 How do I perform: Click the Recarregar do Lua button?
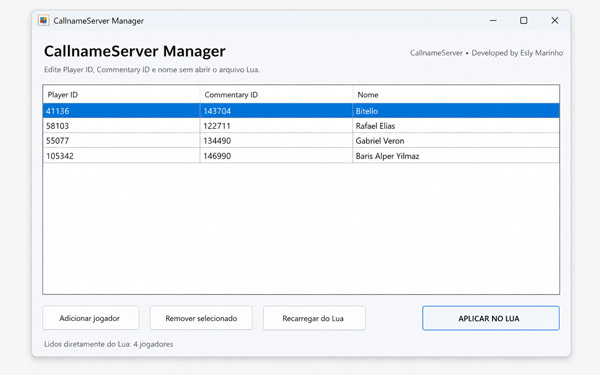(314, 318)
